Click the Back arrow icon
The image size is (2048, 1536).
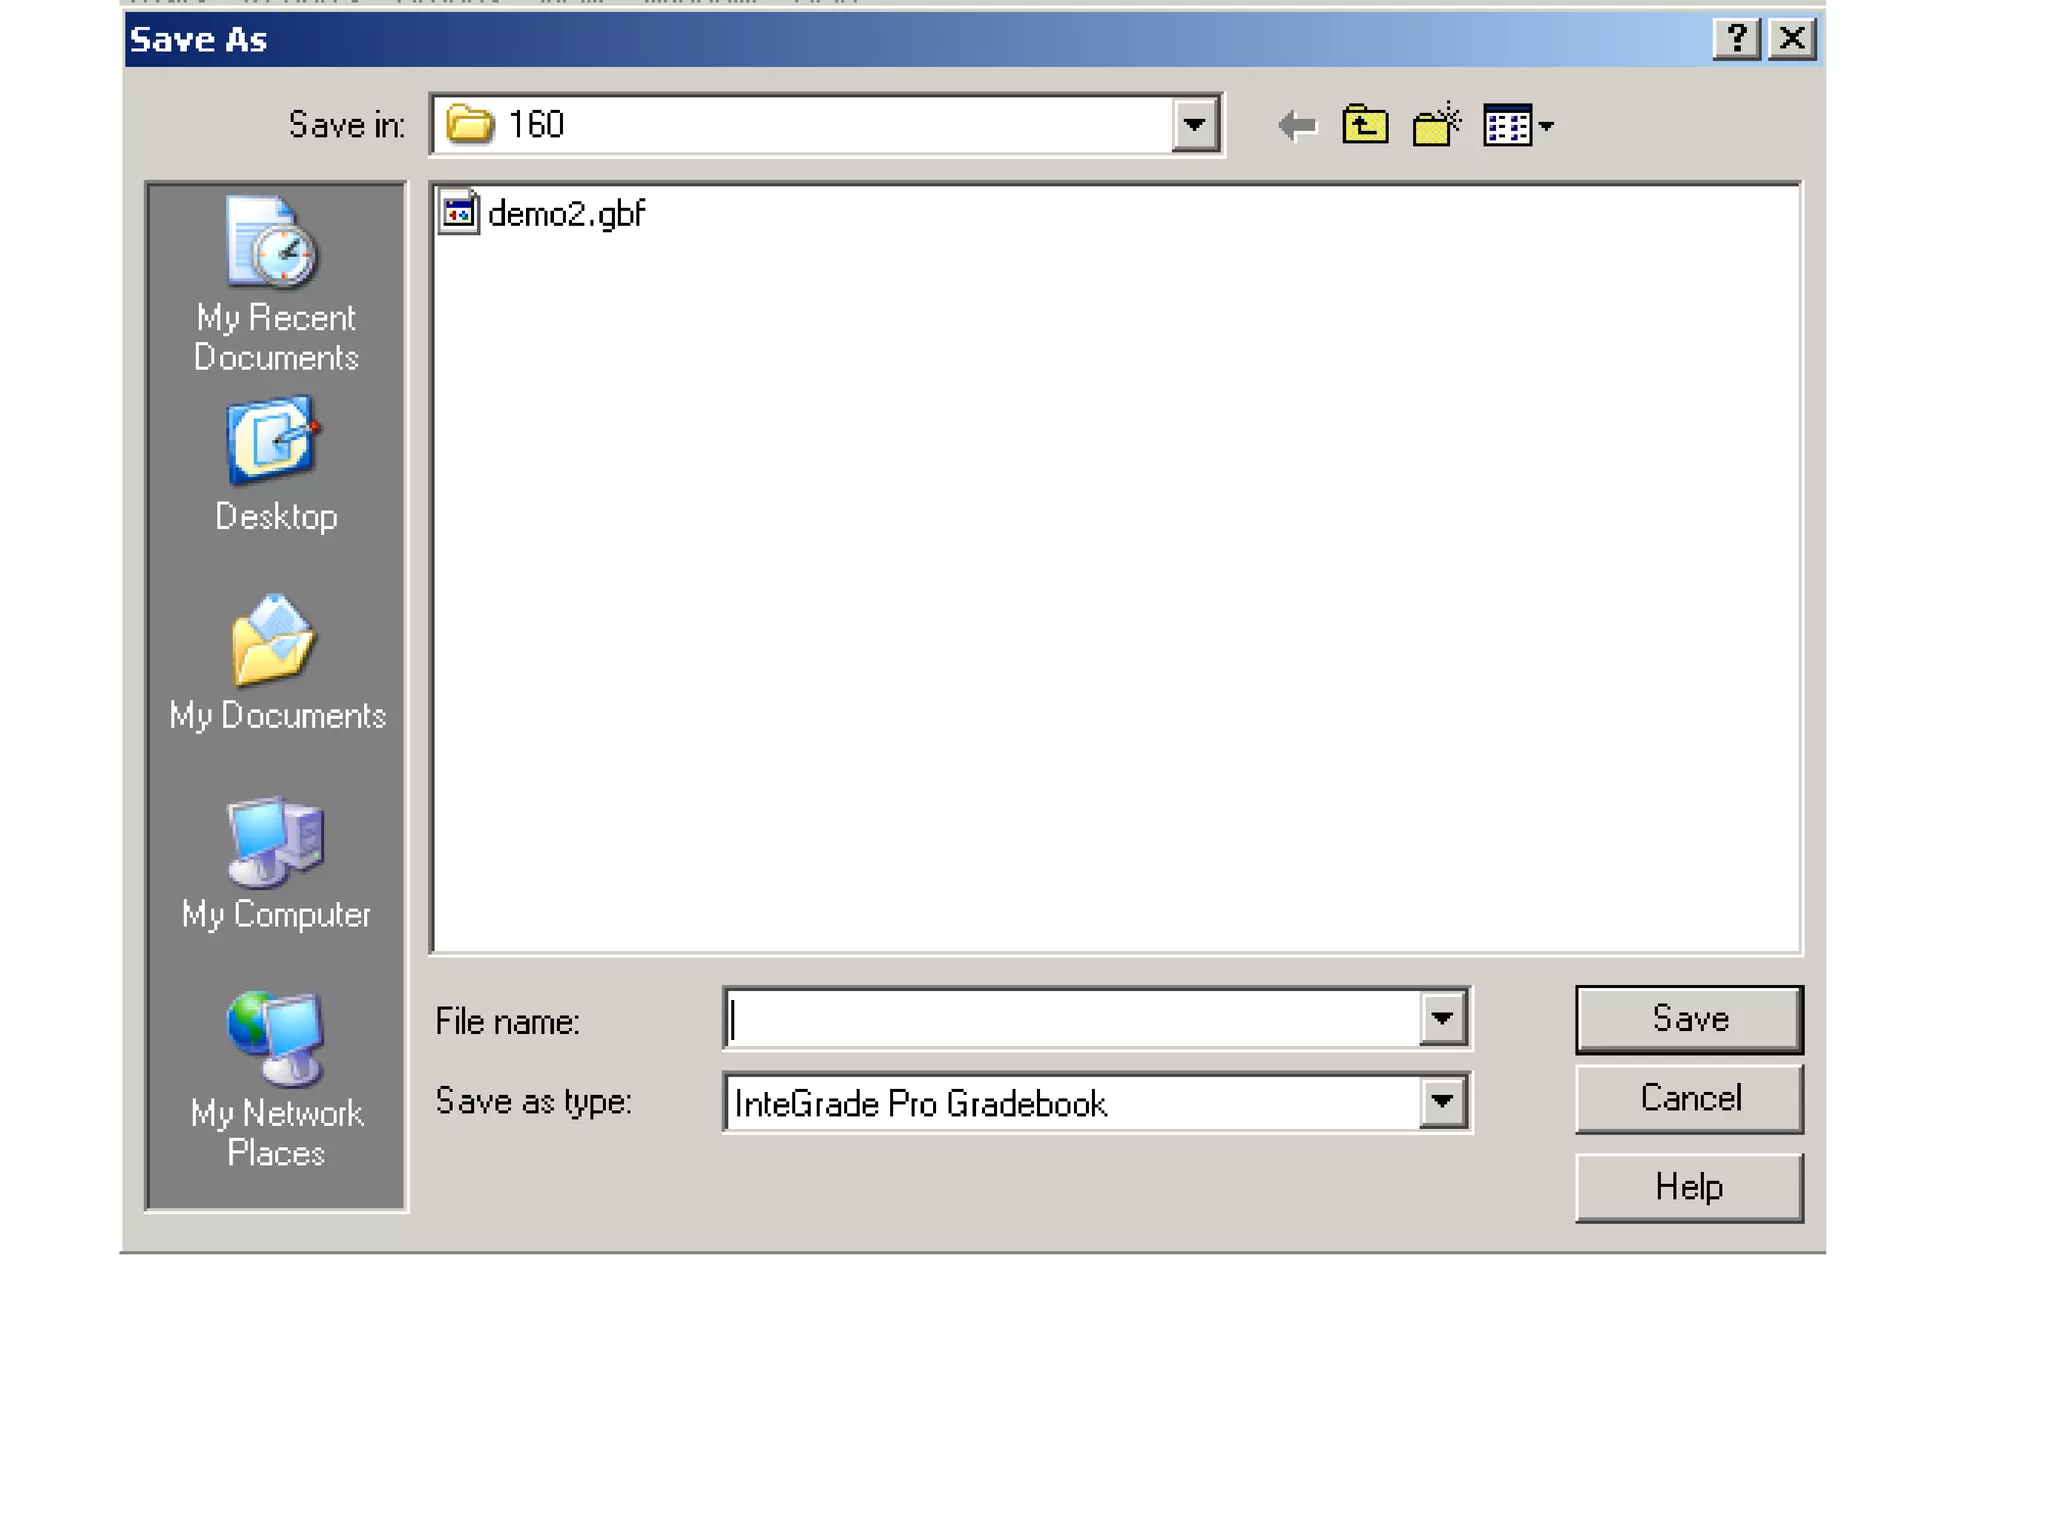1297,126
